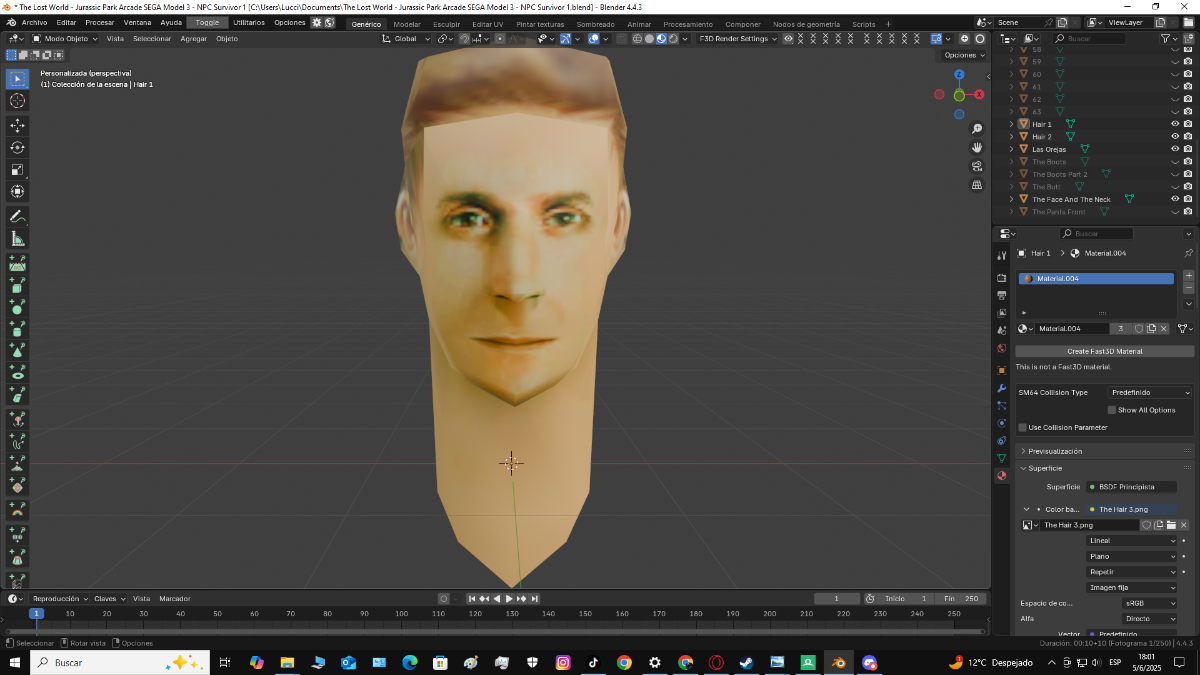This screenshot has height=675, width=1200.
Task: Hide Hair 1 in the viewport
Action: point(1175,124)
